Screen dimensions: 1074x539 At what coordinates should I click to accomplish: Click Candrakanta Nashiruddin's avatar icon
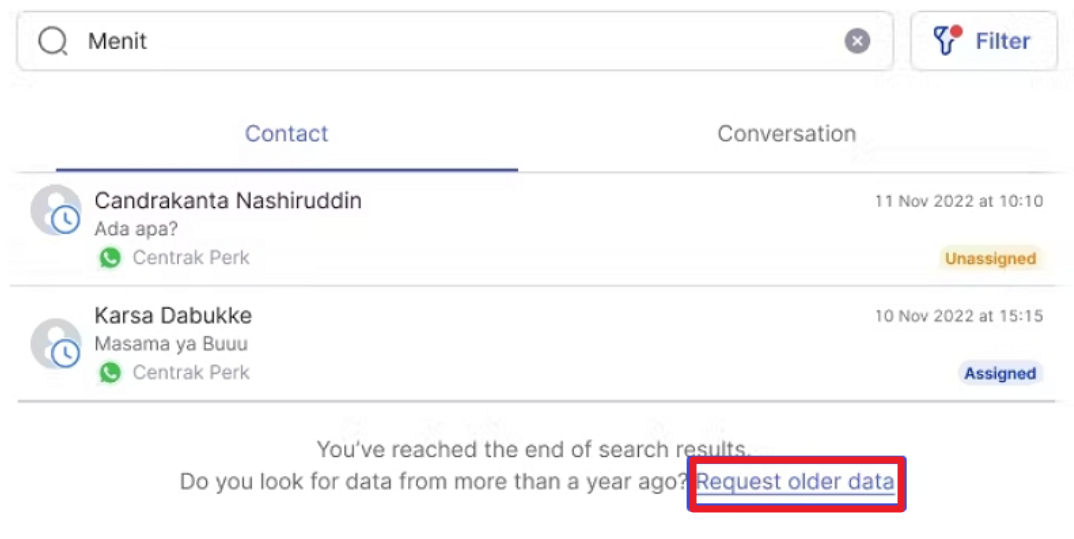pyautogui.click(x=55, y=210)
